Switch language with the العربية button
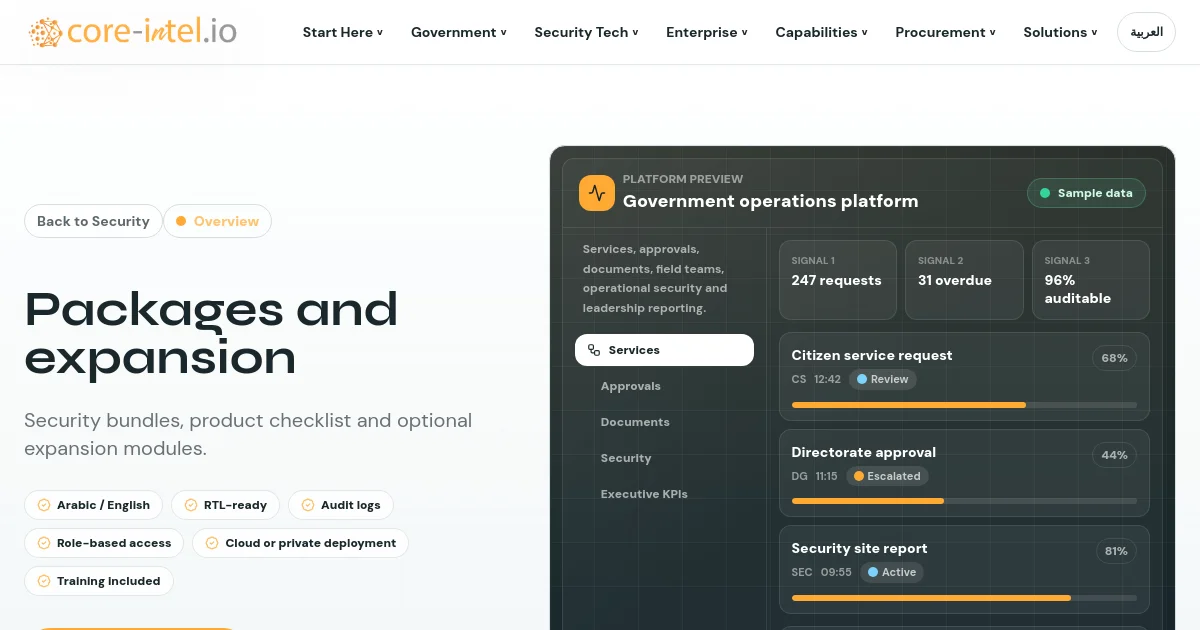Image resolution: width=1200 pixels, height=630 pixels. coord(1146,32)
